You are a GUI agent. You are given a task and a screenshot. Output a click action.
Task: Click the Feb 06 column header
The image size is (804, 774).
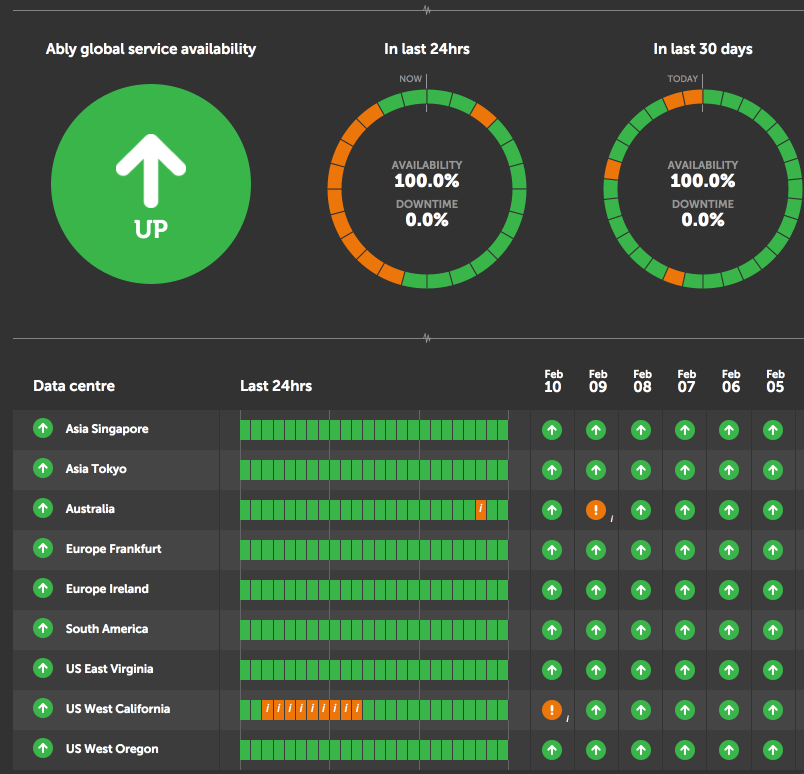(731, 381)
